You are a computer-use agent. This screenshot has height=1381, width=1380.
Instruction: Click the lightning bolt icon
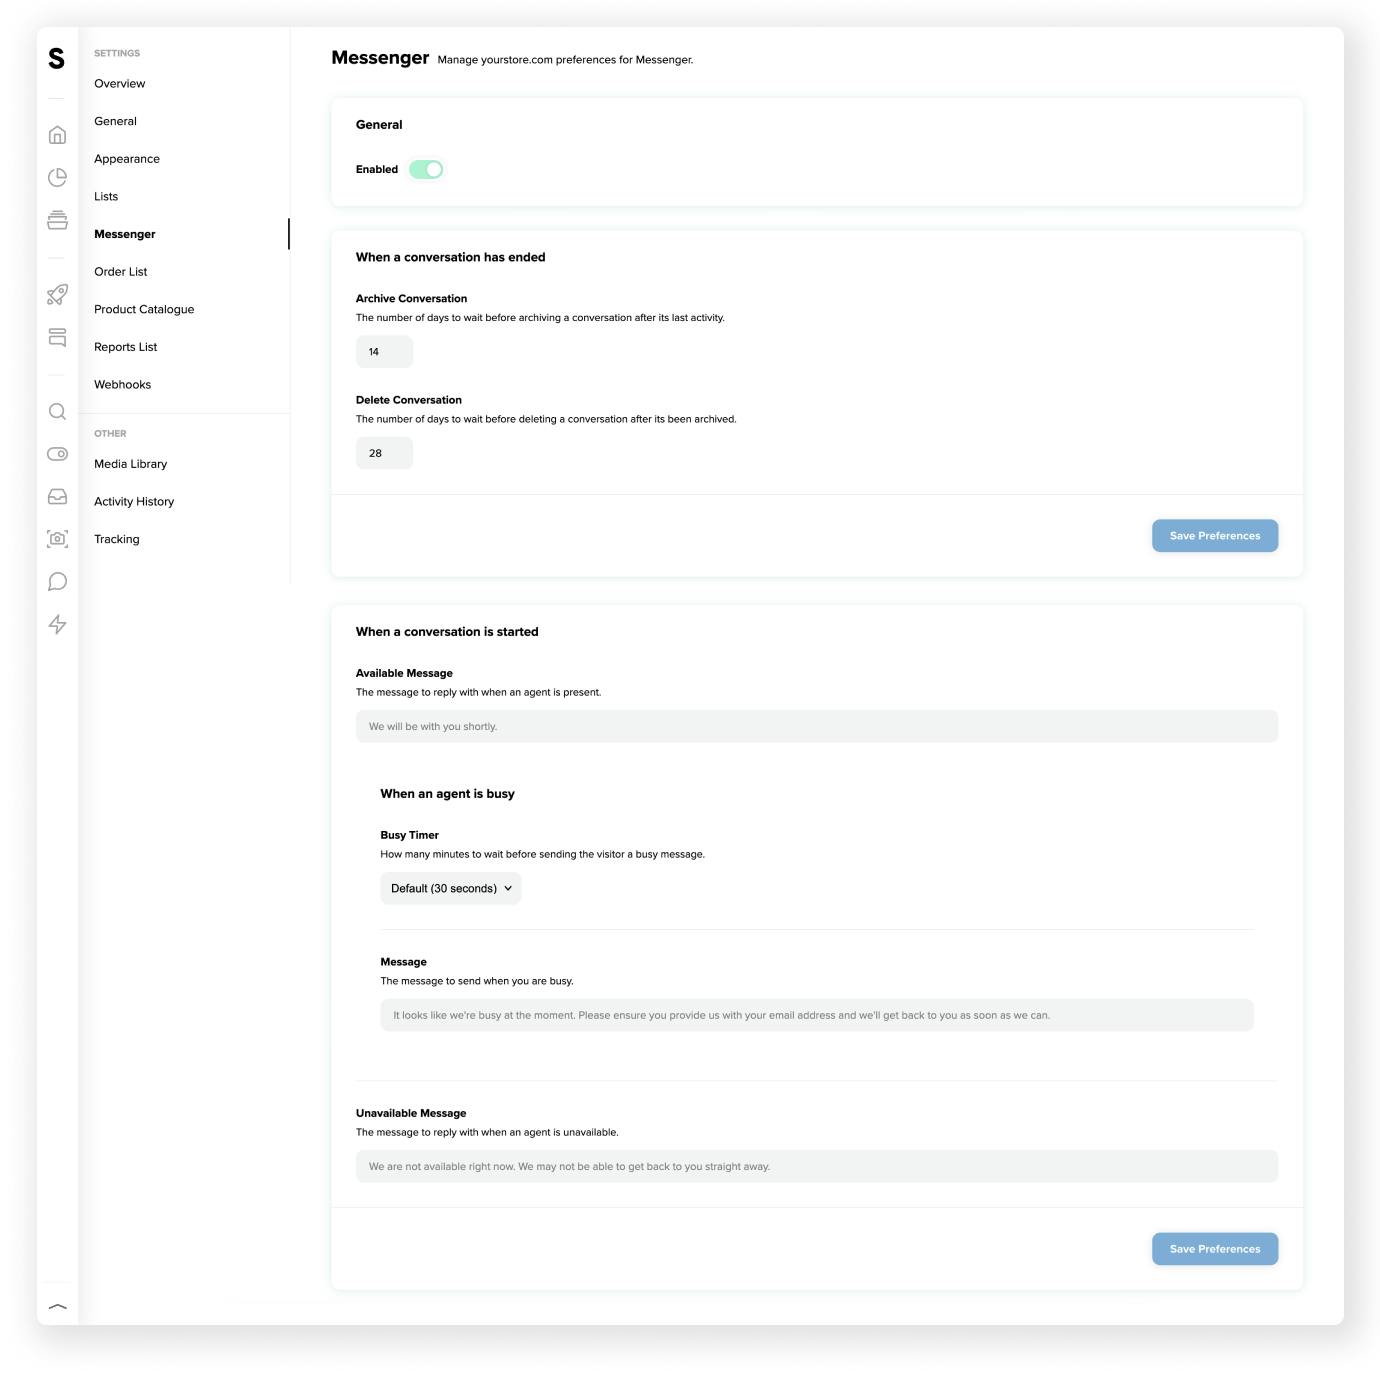(58, 625)
